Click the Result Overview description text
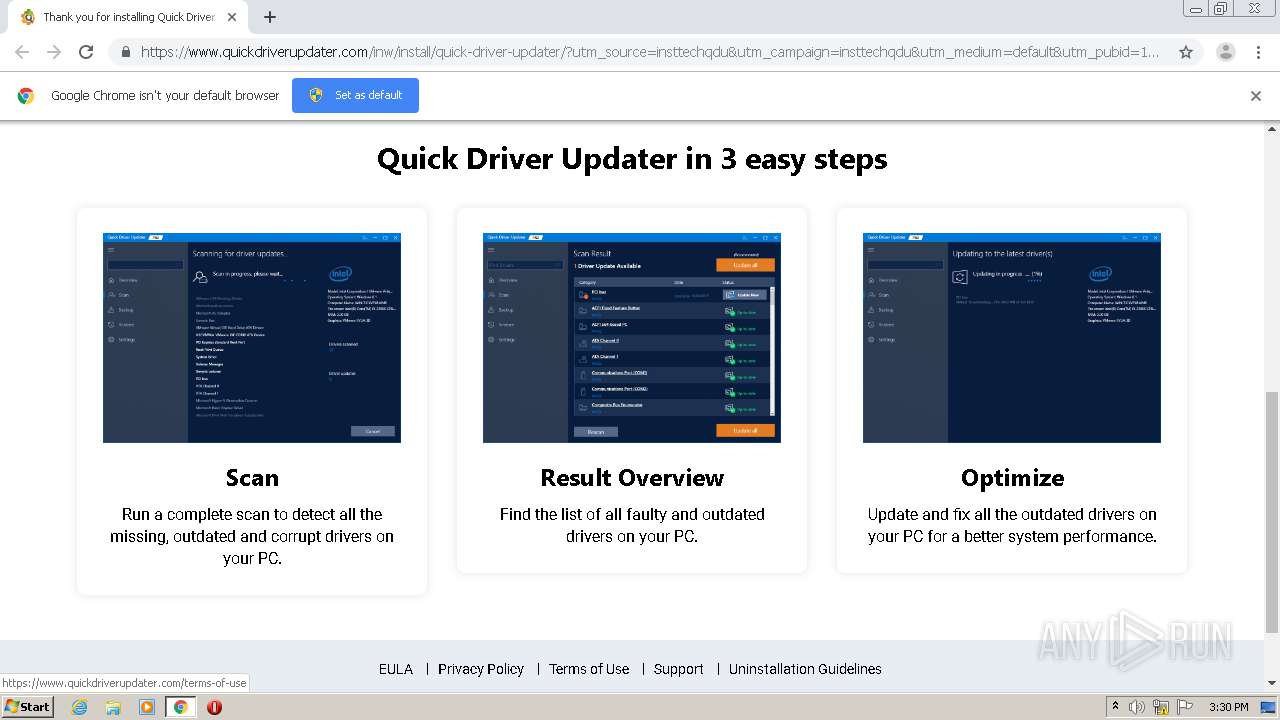This screenshot has height=720, width=1280. (x=632, y=525)
